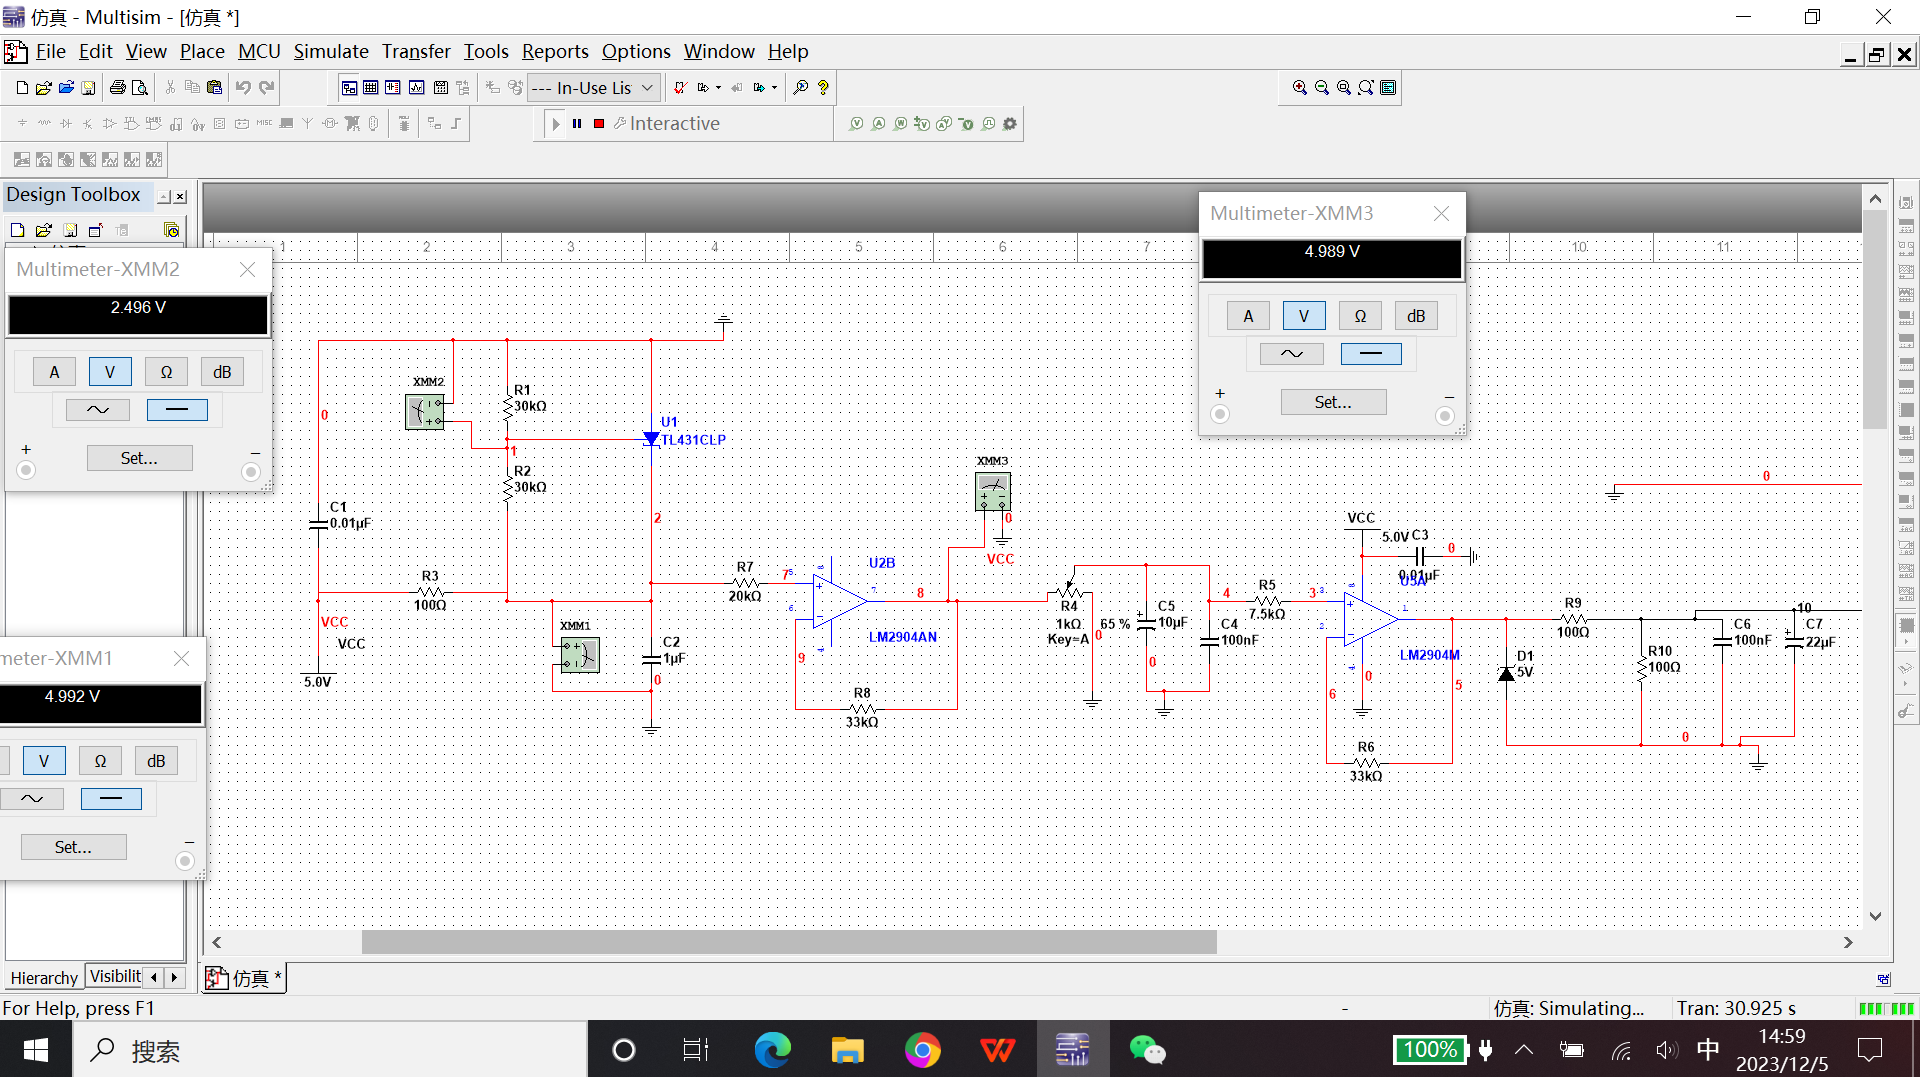Toggle the Design Toolbox view icon
This screenshot has height=1077, width=1920.
[x=349, y=88]
